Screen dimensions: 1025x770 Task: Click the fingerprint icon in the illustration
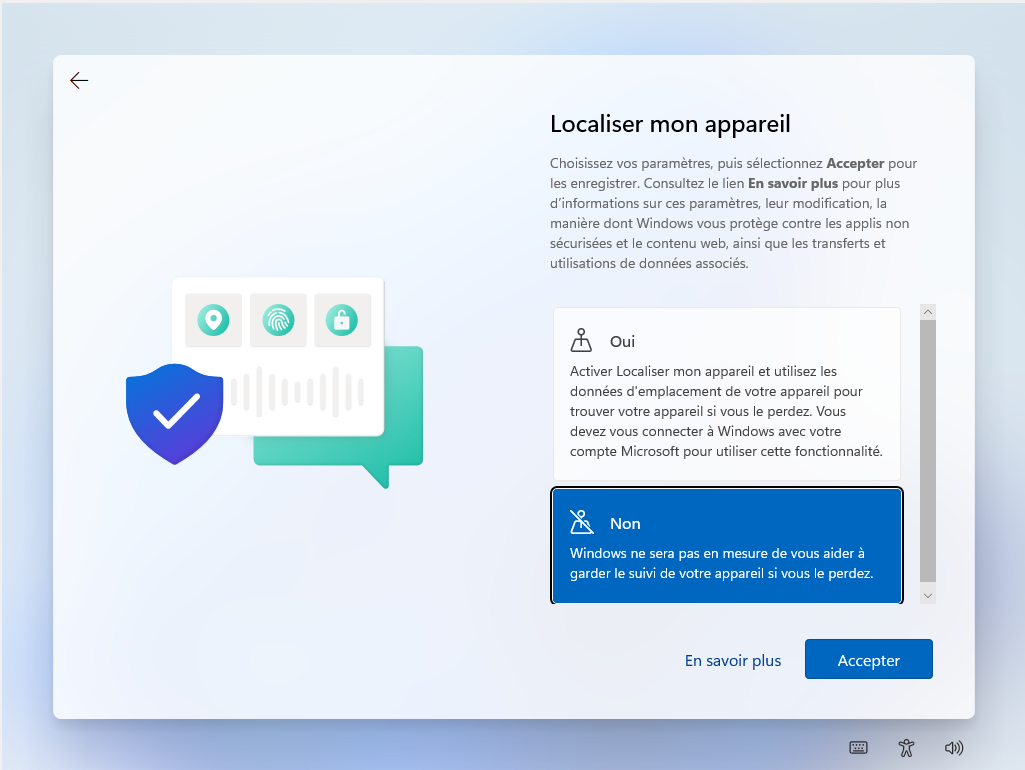pyautogui.click(x=278, y=320)
